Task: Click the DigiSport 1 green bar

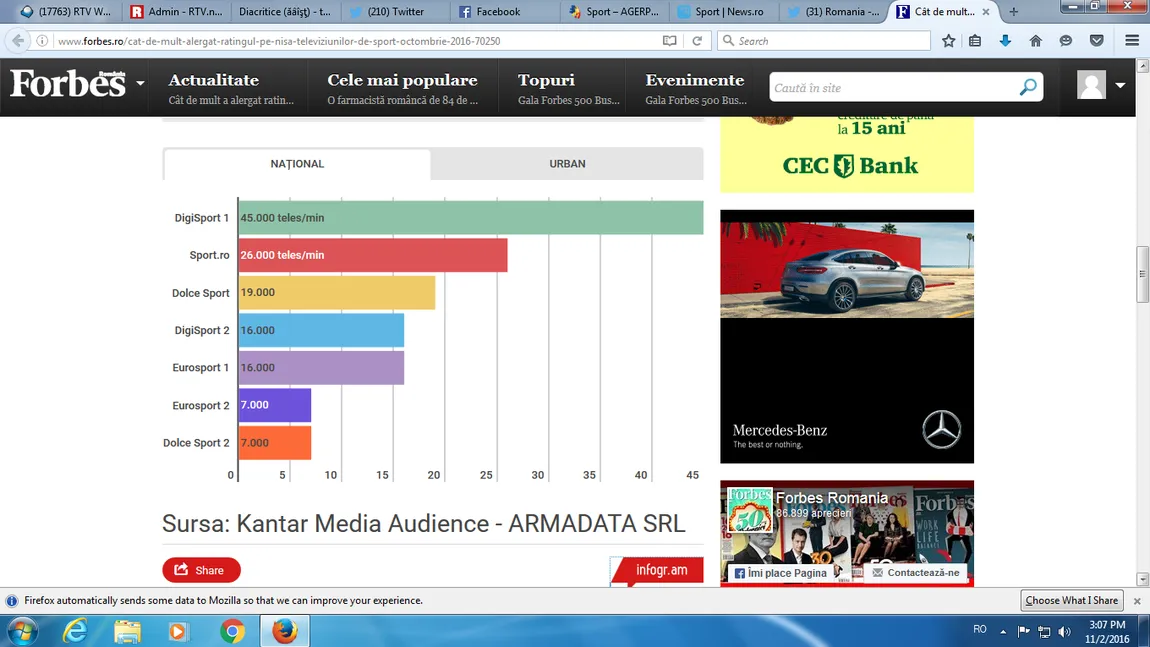Action: pos(471,218)
